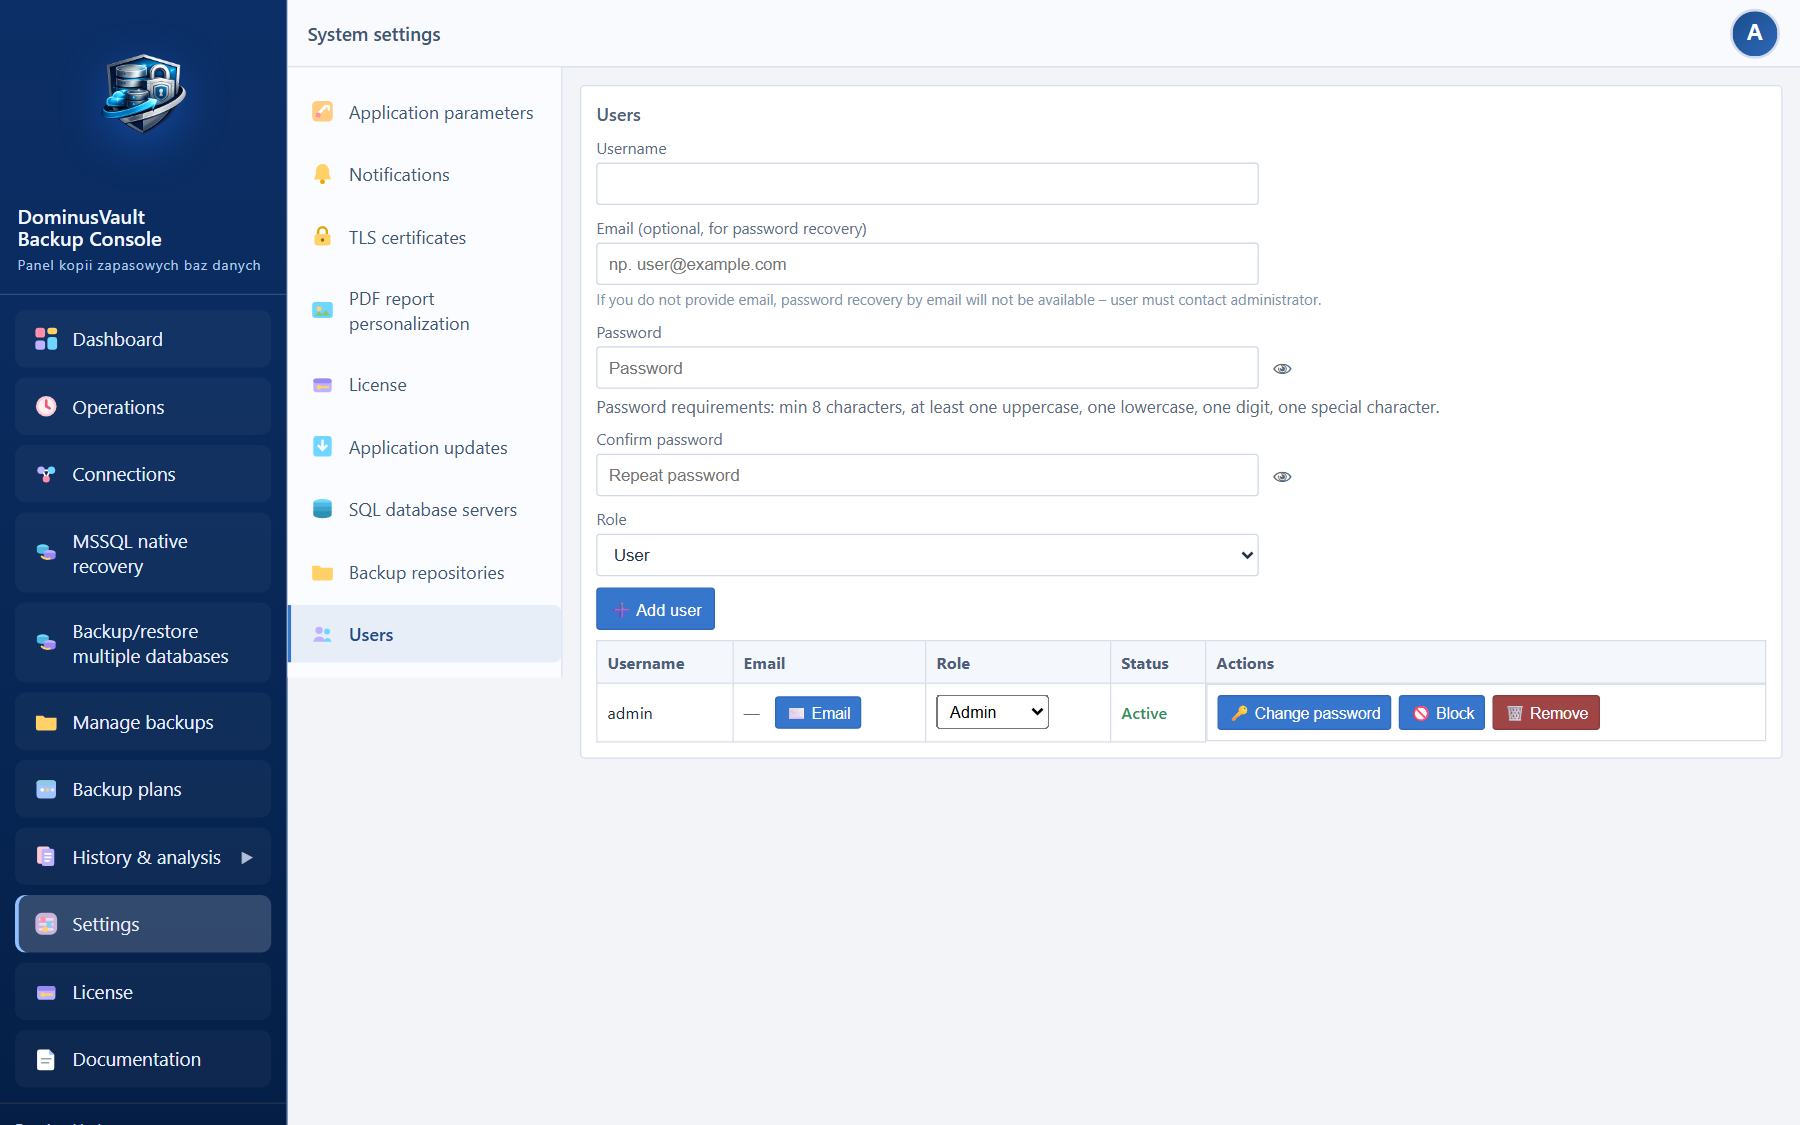This screenshot has height=1125, width=1800.
Task: Click the admin username cell
Action: tap(665, 713)
